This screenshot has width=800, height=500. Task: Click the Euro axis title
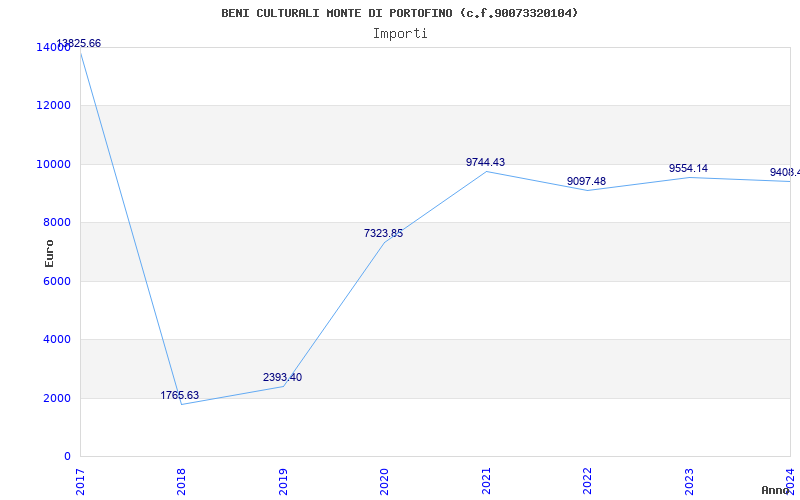pyautogui.click(x=49, y=253)
